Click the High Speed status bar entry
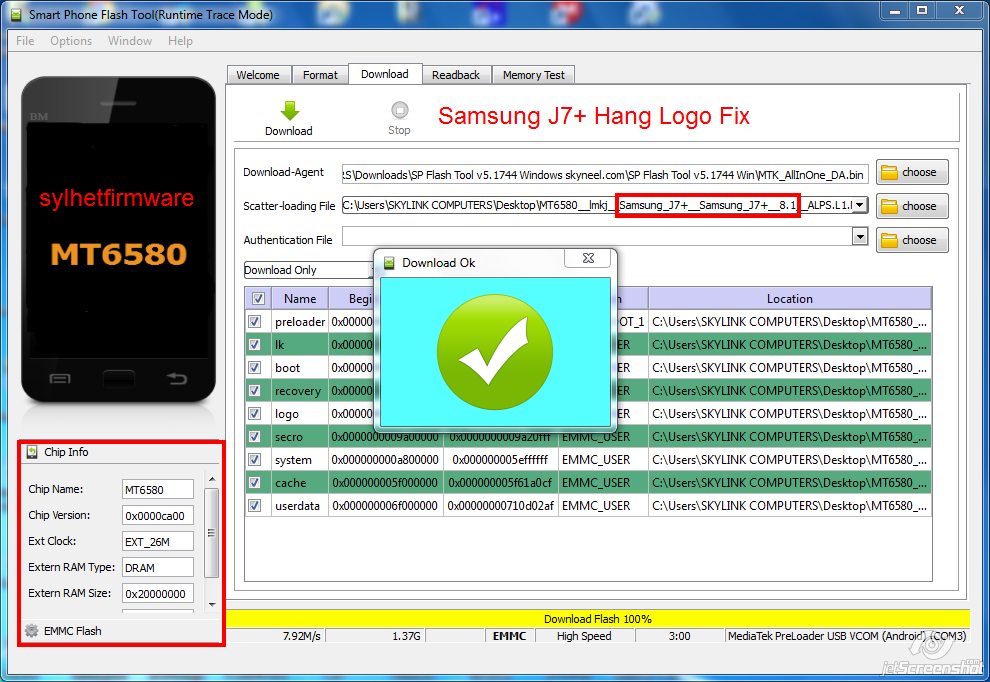 click(583, 636)
